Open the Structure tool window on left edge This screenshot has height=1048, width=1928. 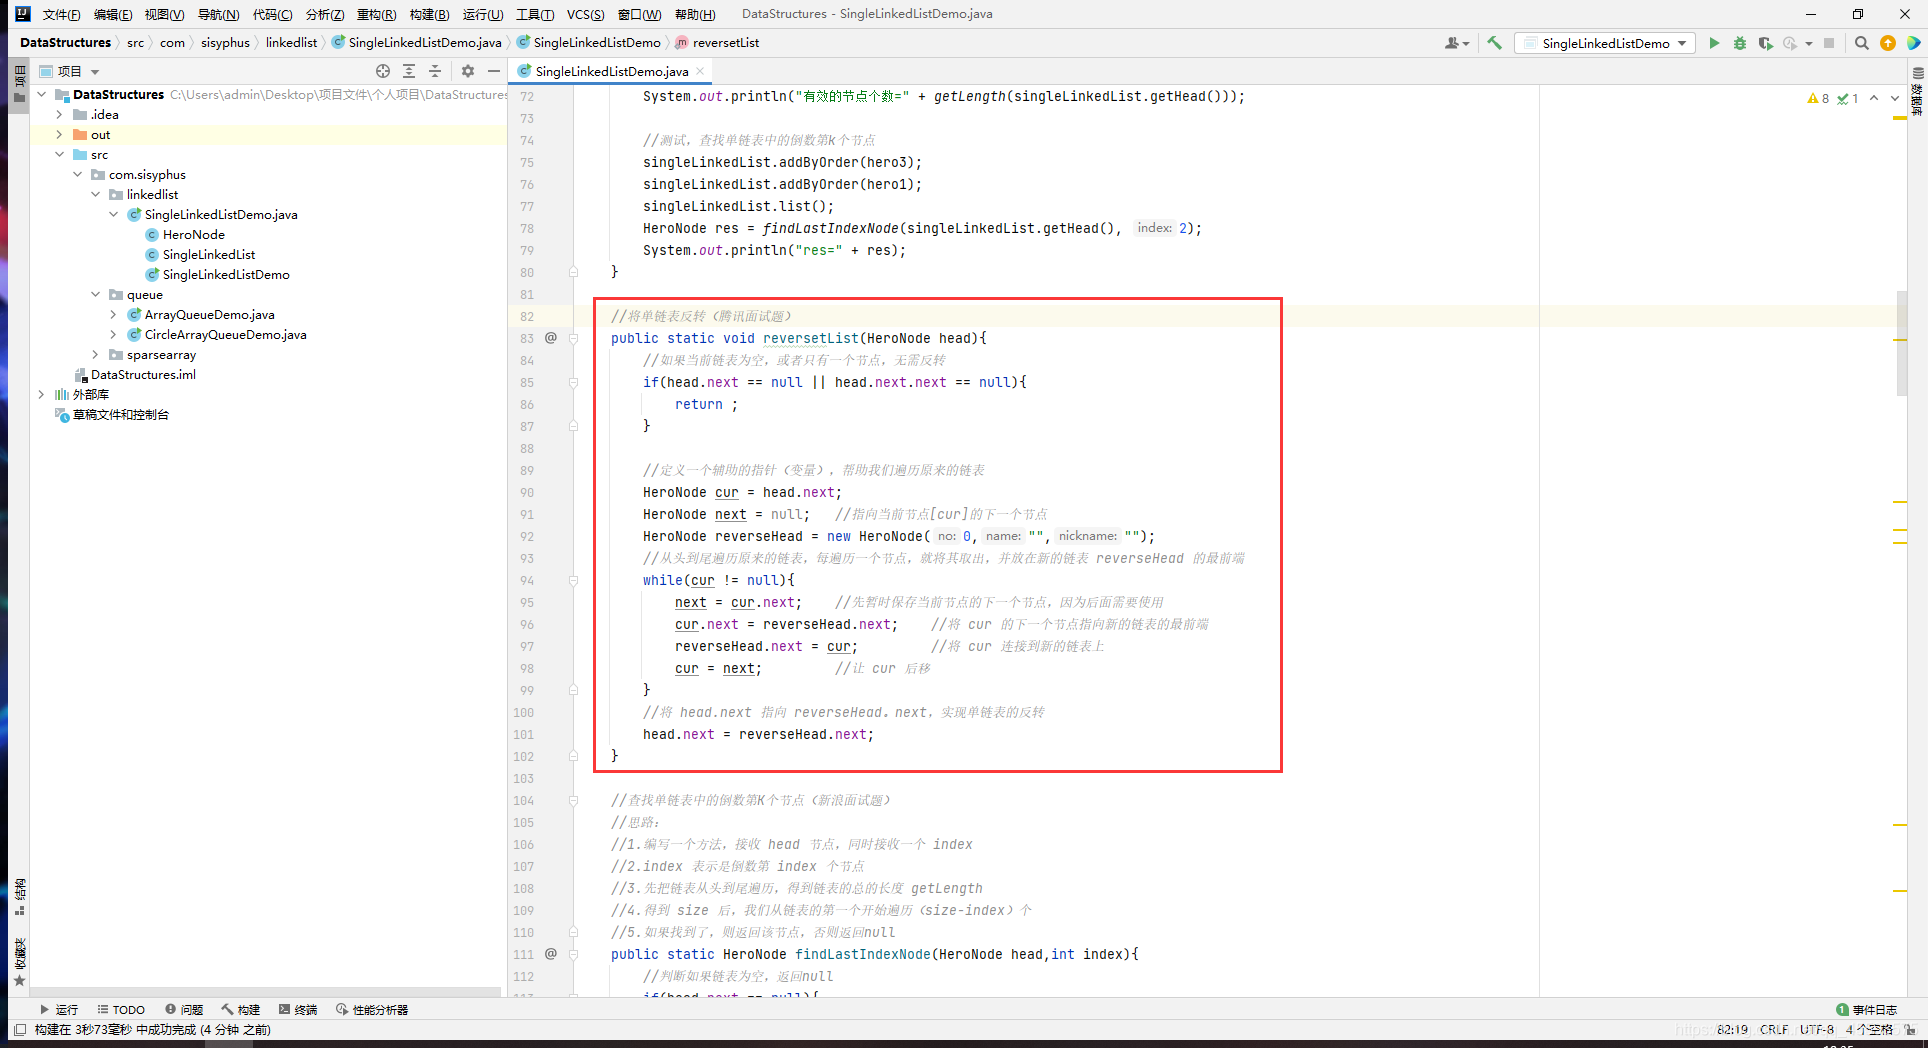[x=19, y=897]
